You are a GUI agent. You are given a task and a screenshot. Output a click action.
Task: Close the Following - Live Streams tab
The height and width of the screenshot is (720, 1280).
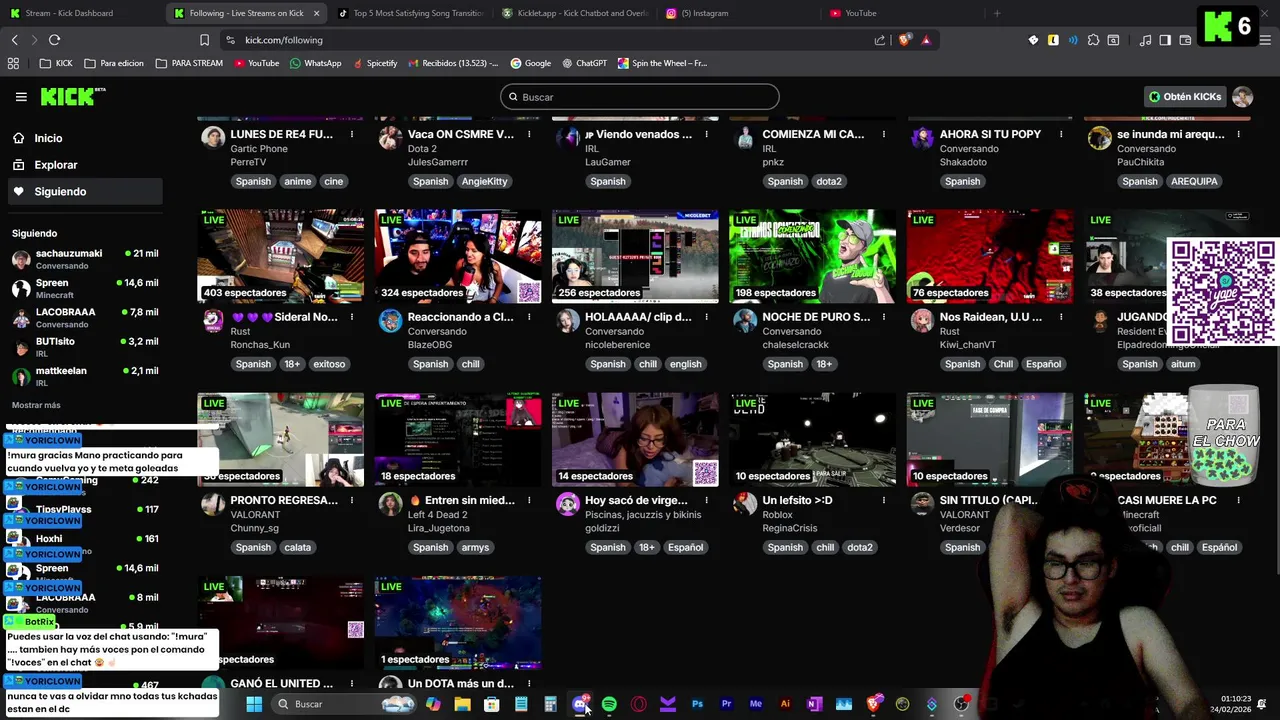tap(317, 13)
